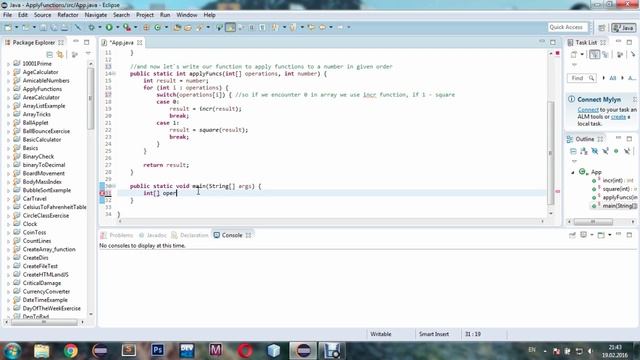Screen dimensions: 640x360
Task: Click the New Java Class green C icon
Action: [158, 27]
